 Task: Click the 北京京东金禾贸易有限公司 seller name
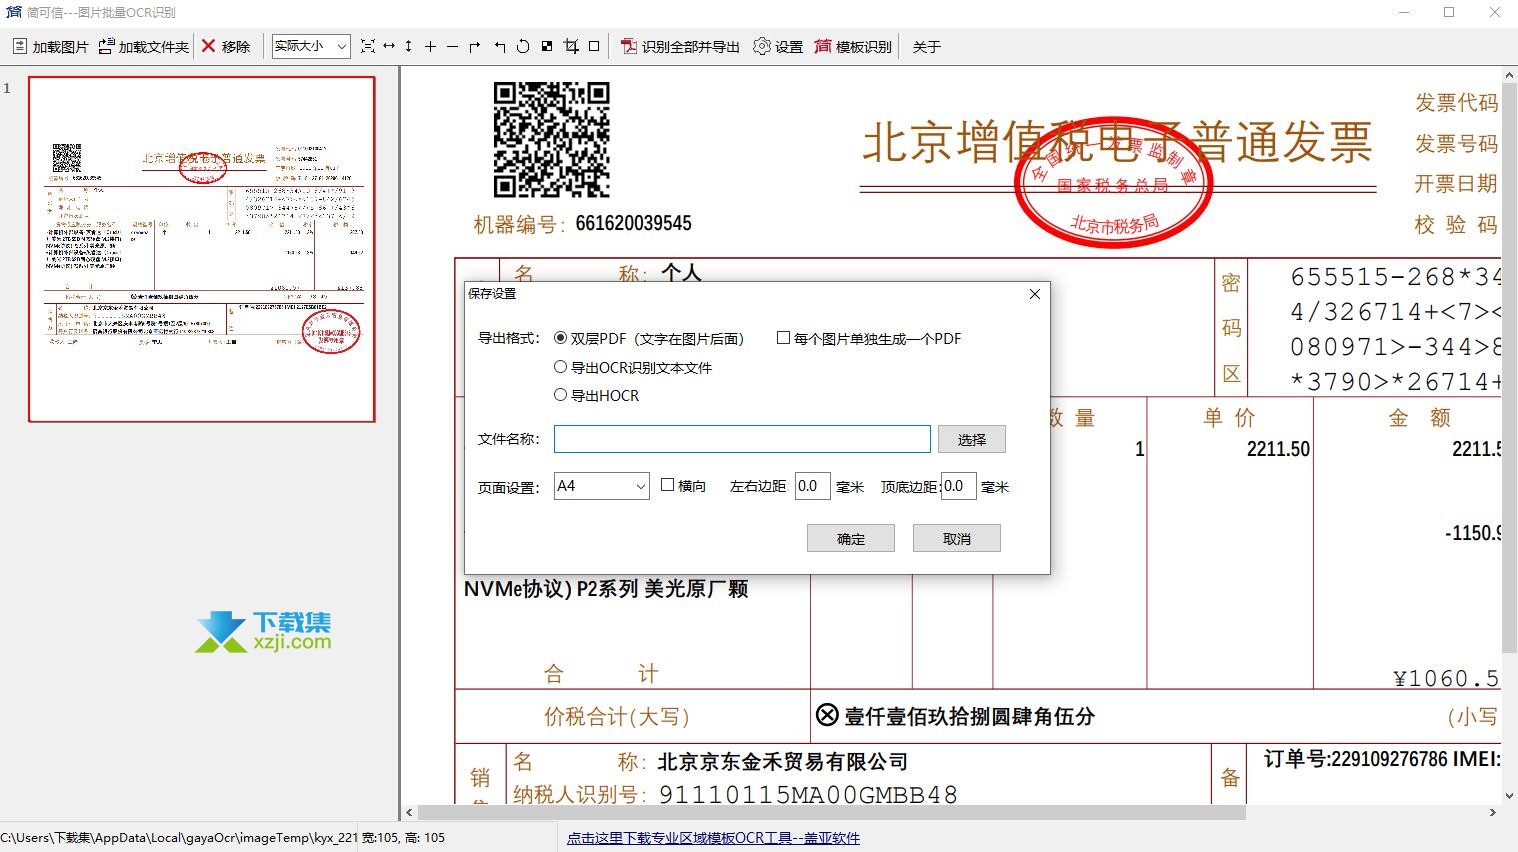[782, 762]
